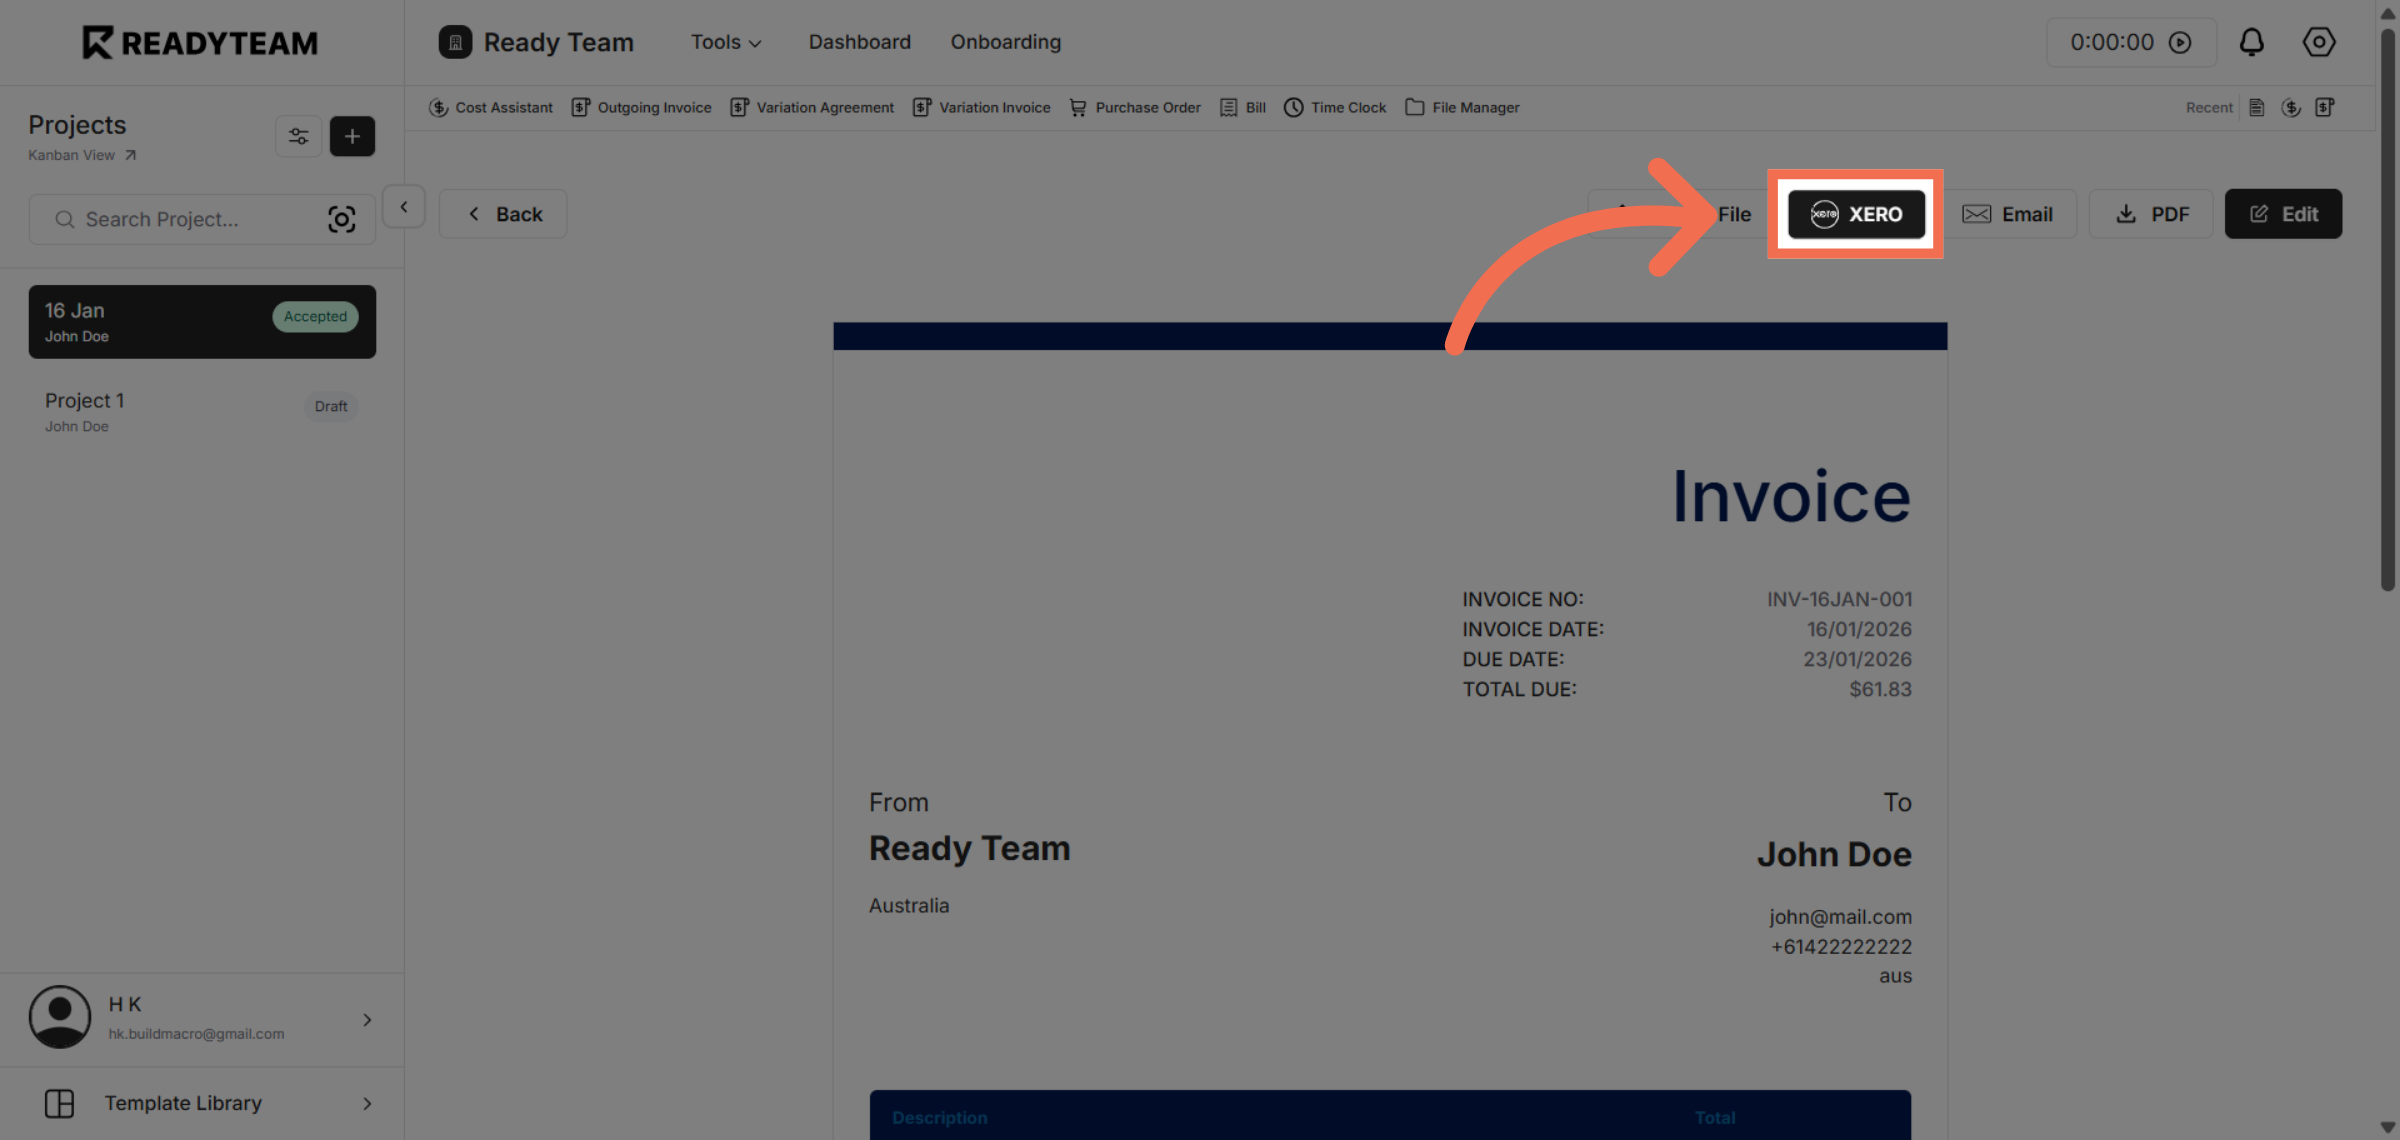Screen dimensions: 2400x1140
Task: Click the Purchase Order toolbar icon
Action: 1134,107
